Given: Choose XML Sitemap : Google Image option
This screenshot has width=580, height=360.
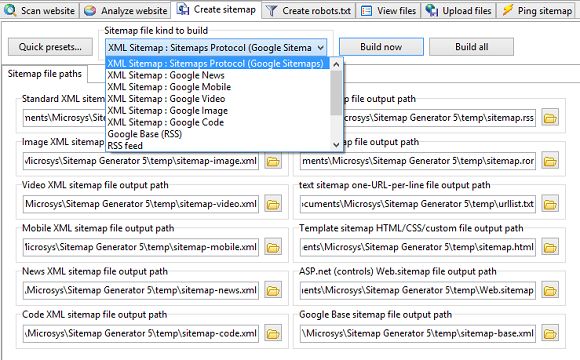Looking at the screenshot, I should pos(218,111).
